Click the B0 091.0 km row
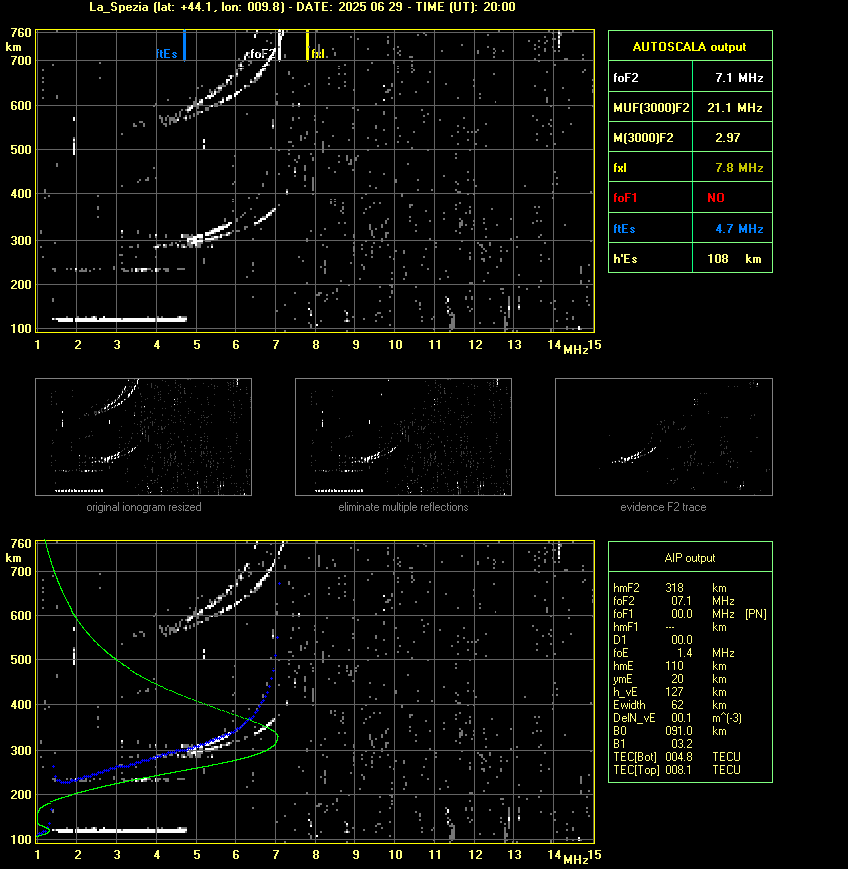Image resolution: width=848 pixels, height=869 pixels. pos(670,731)
